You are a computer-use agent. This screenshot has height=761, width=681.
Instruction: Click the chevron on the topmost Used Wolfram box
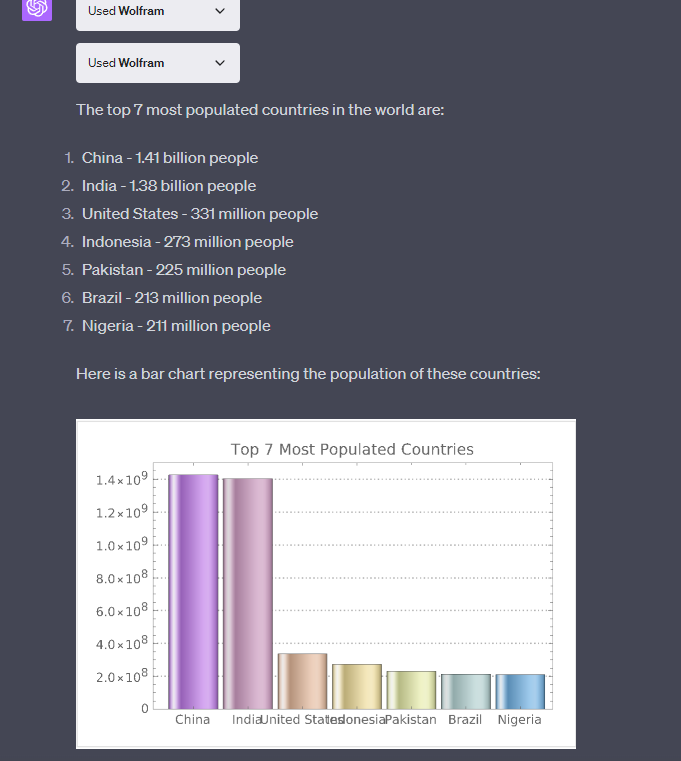coord(220,11)
